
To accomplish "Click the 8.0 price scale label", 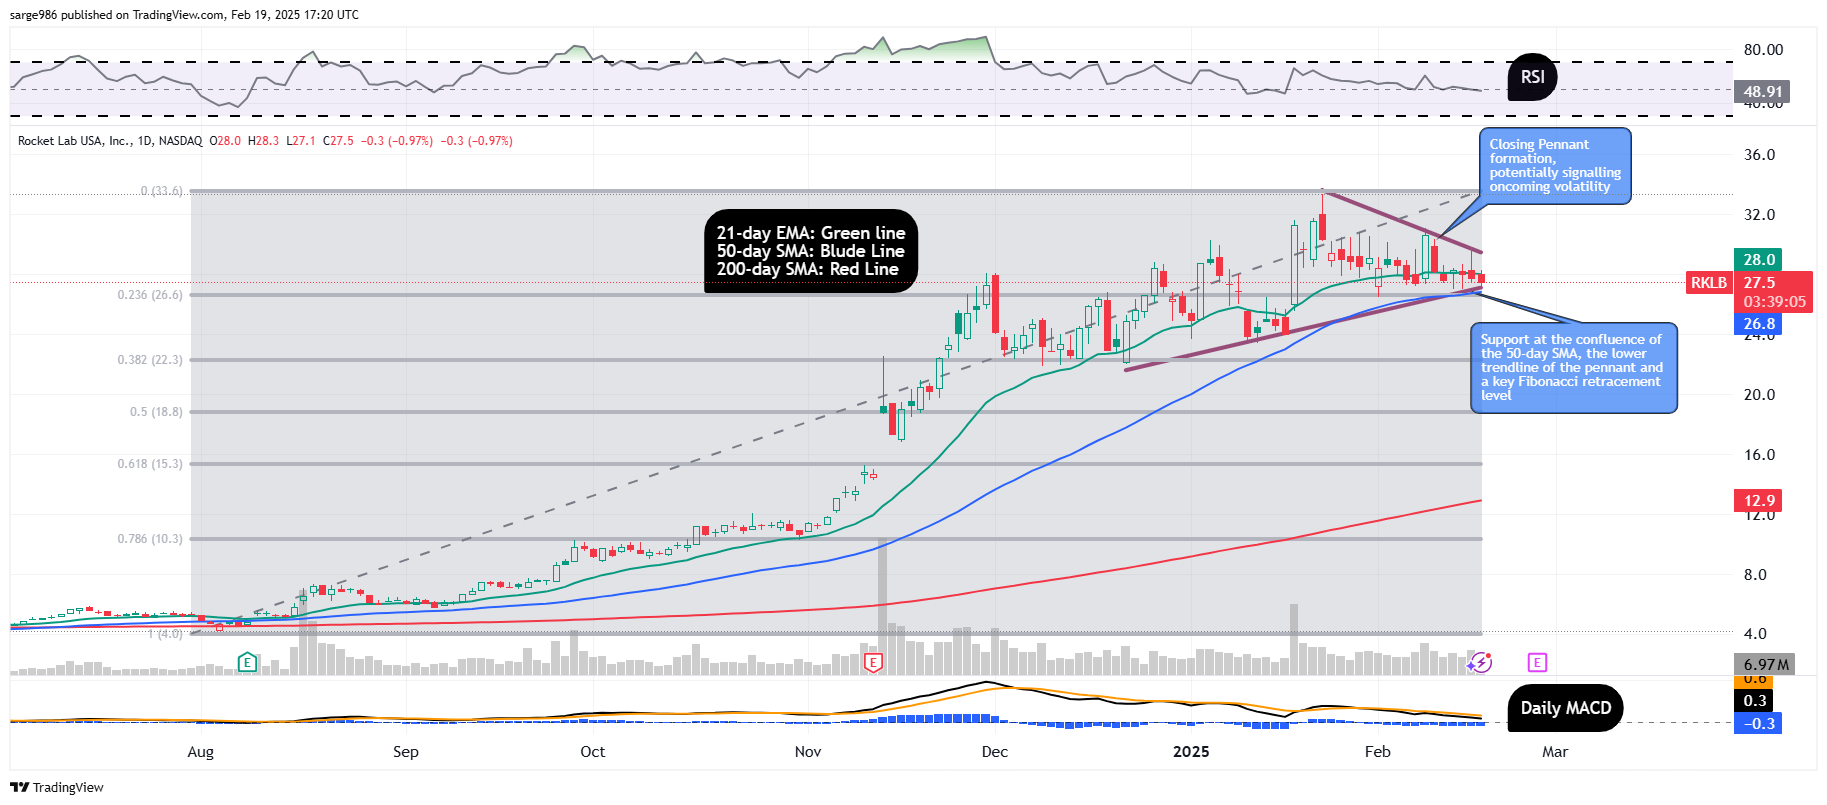I will [x=1756, y=575].
